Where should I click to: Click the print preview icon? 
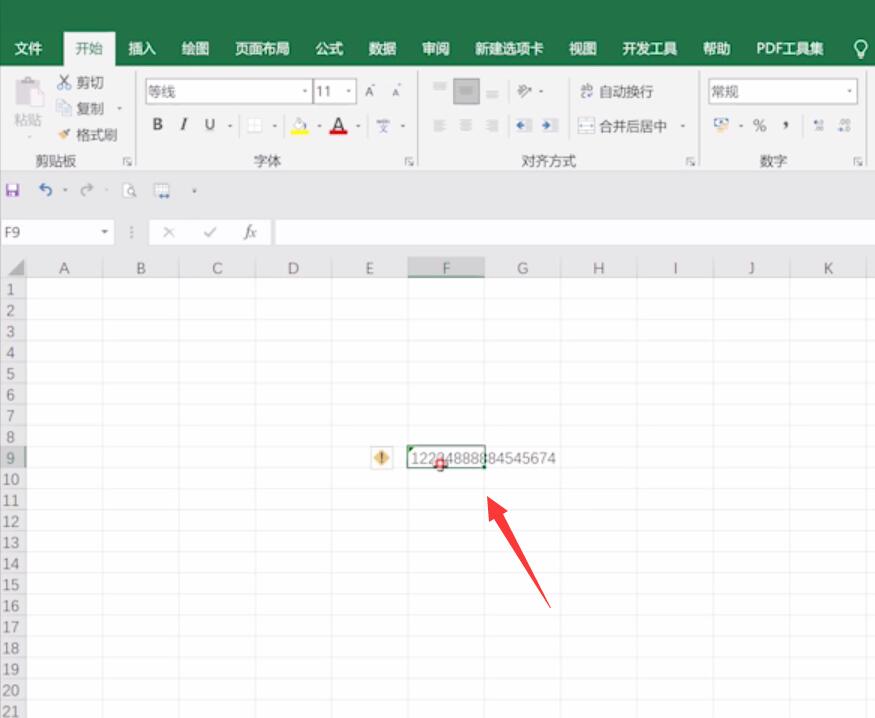pyautogui.click(x=129, y=191)
